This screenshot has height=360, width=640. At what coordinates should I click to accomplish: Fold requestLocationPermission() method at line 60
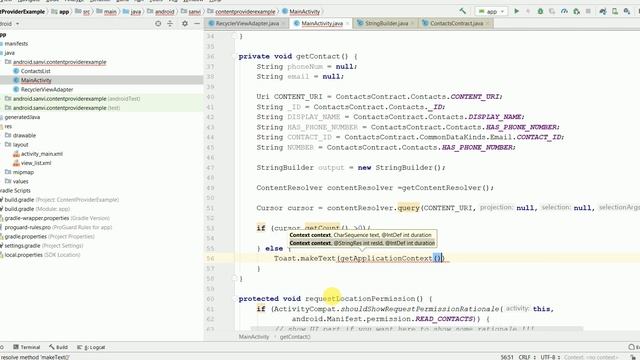point(235,299)
